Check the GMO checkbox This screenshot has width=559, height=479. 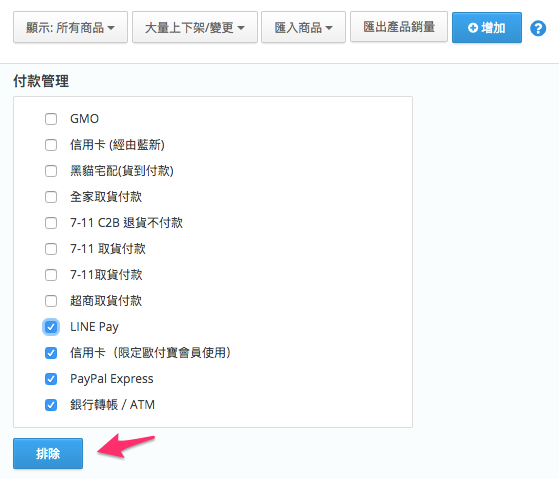pyautogui.click(x=51, y=119)
